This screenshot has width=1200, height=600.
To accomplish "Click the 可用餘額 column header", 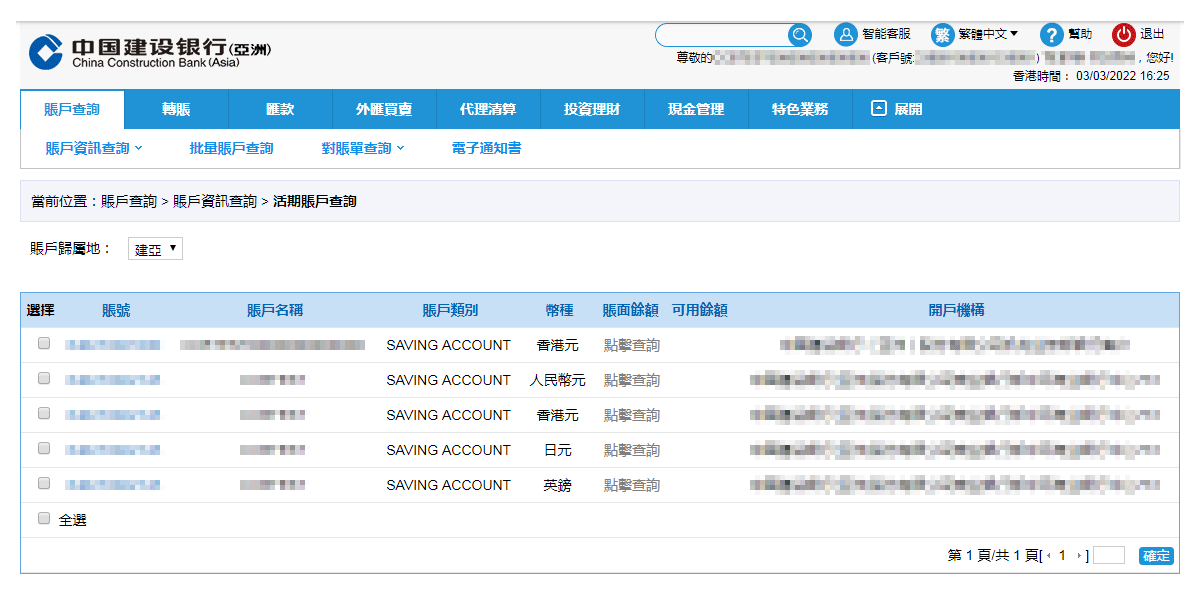I will [700, 310].
